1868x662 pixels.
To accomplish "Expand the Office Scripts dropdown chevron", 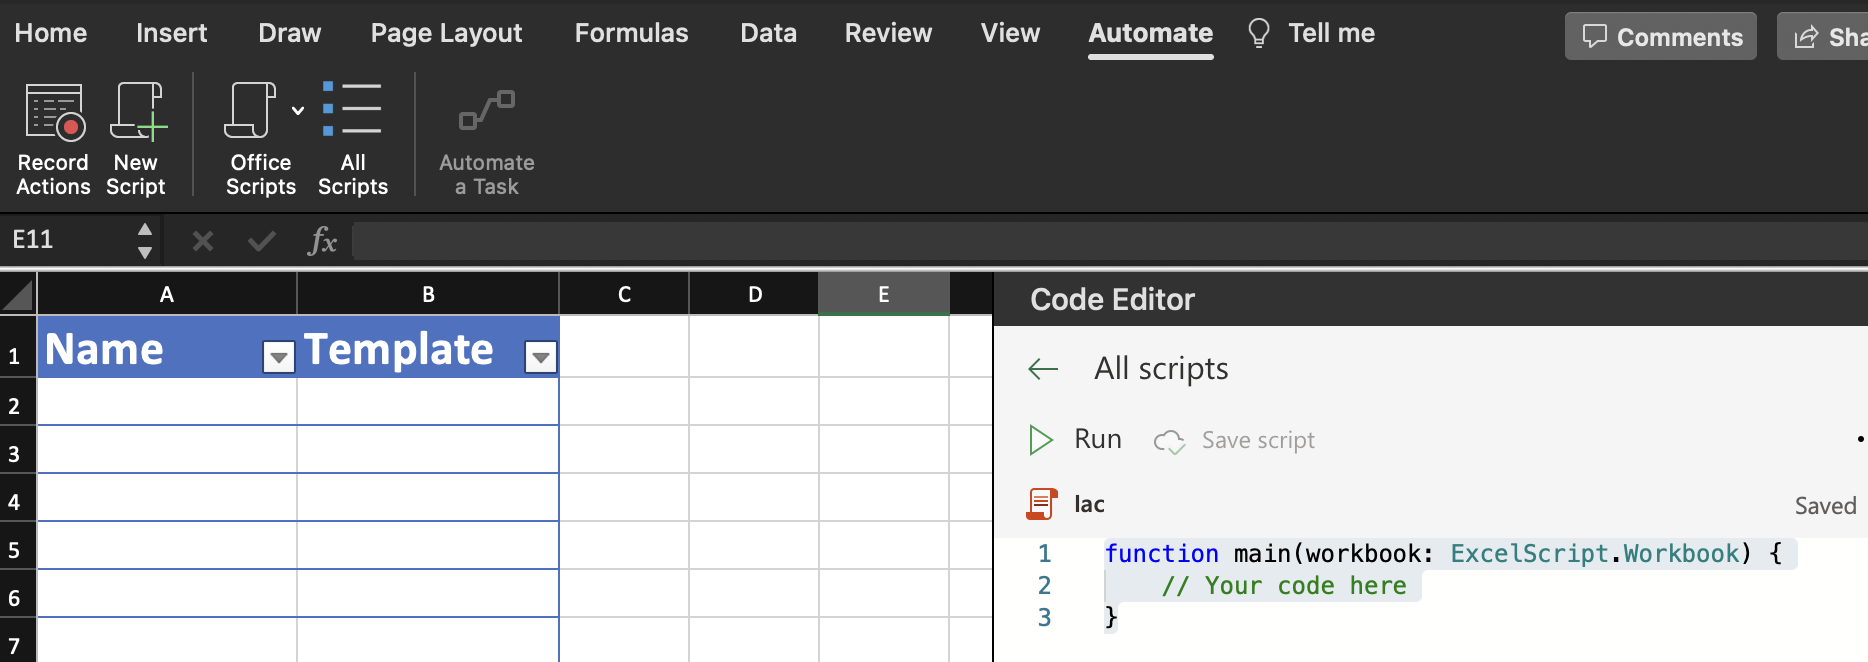I will point(298,110).
